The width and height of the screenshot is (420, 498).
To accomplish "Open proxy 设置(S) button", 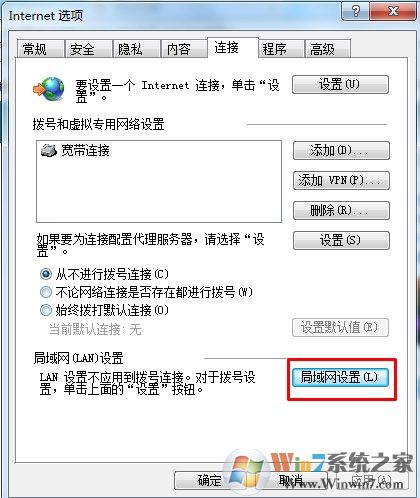I will [x=341, y=240].
